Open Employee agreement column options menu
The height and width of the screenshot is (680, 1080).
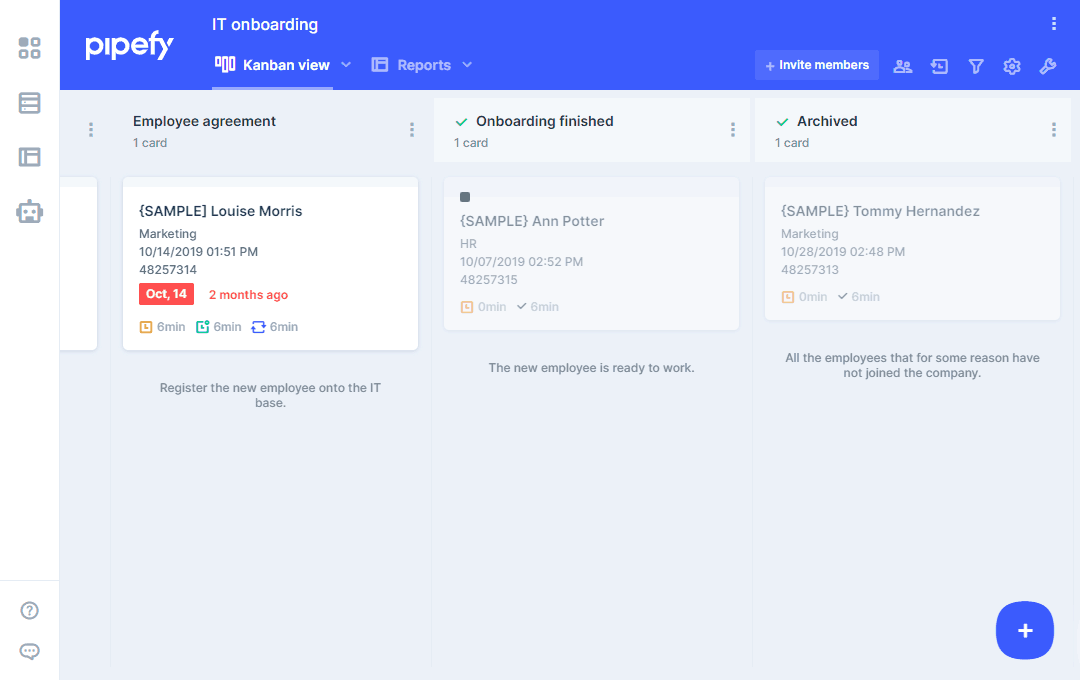(x=412, y=130)
